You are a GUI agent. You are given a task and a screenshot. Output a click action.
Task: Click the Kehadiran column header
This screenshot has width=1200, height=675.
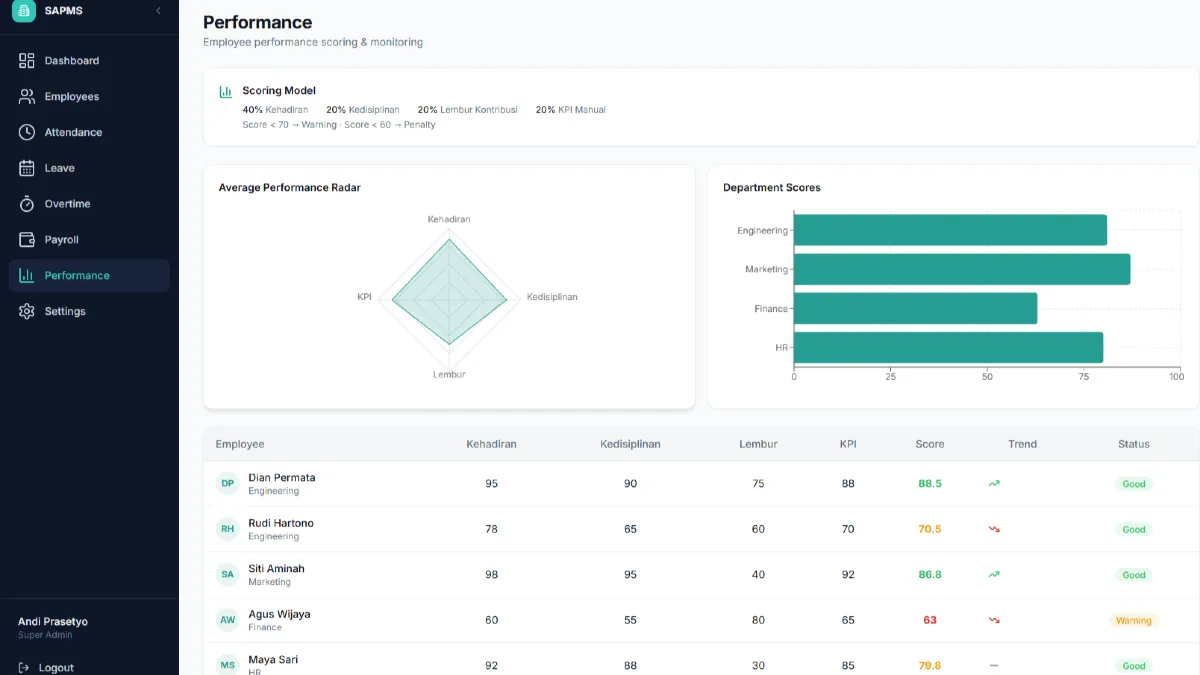click(x=491, y=444)
